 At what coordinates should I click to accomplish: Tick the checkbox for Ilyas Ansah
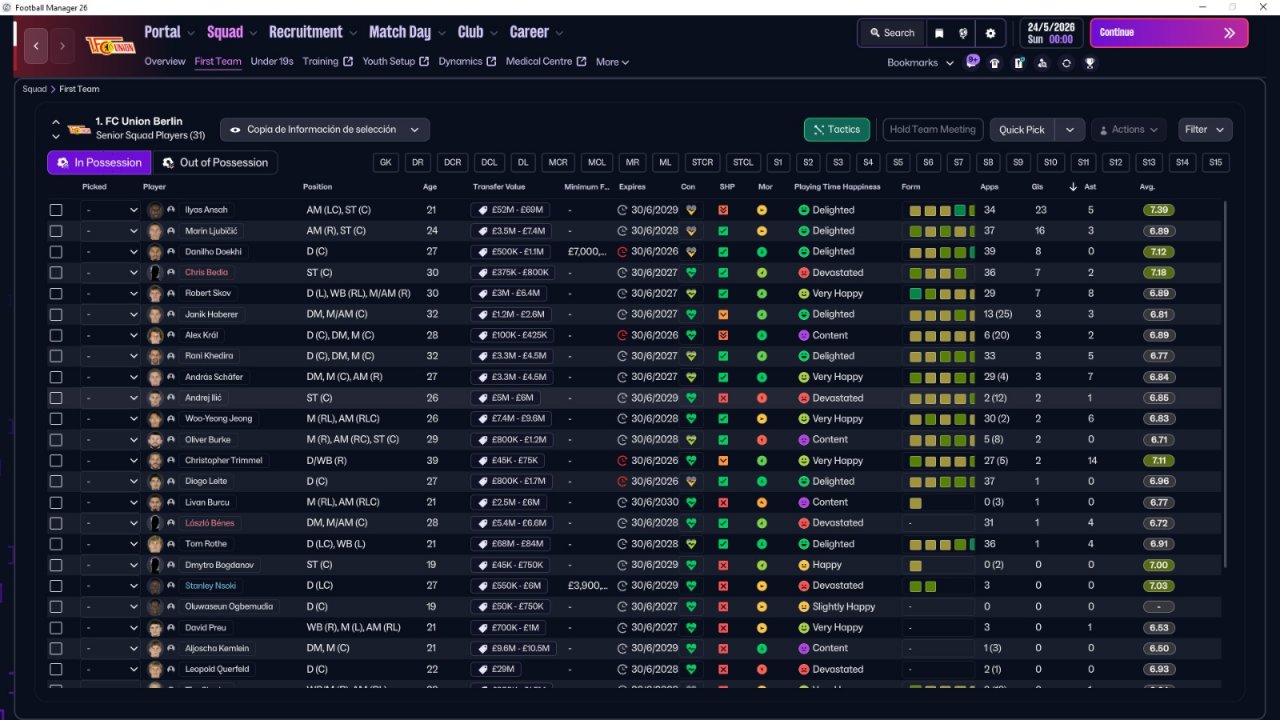pos(56,210)
